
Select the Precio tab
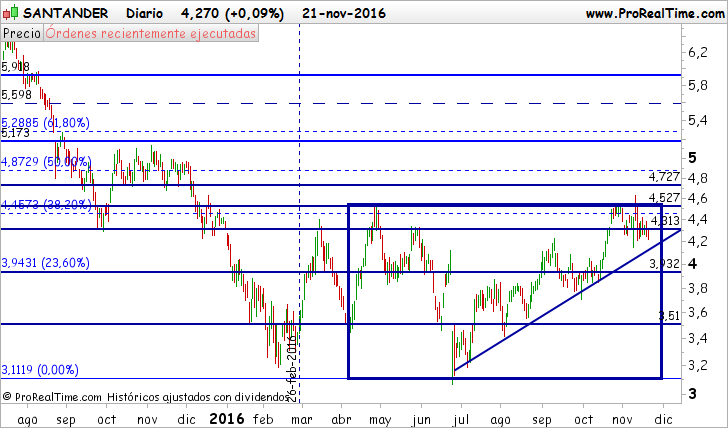(x=22, y=33)
